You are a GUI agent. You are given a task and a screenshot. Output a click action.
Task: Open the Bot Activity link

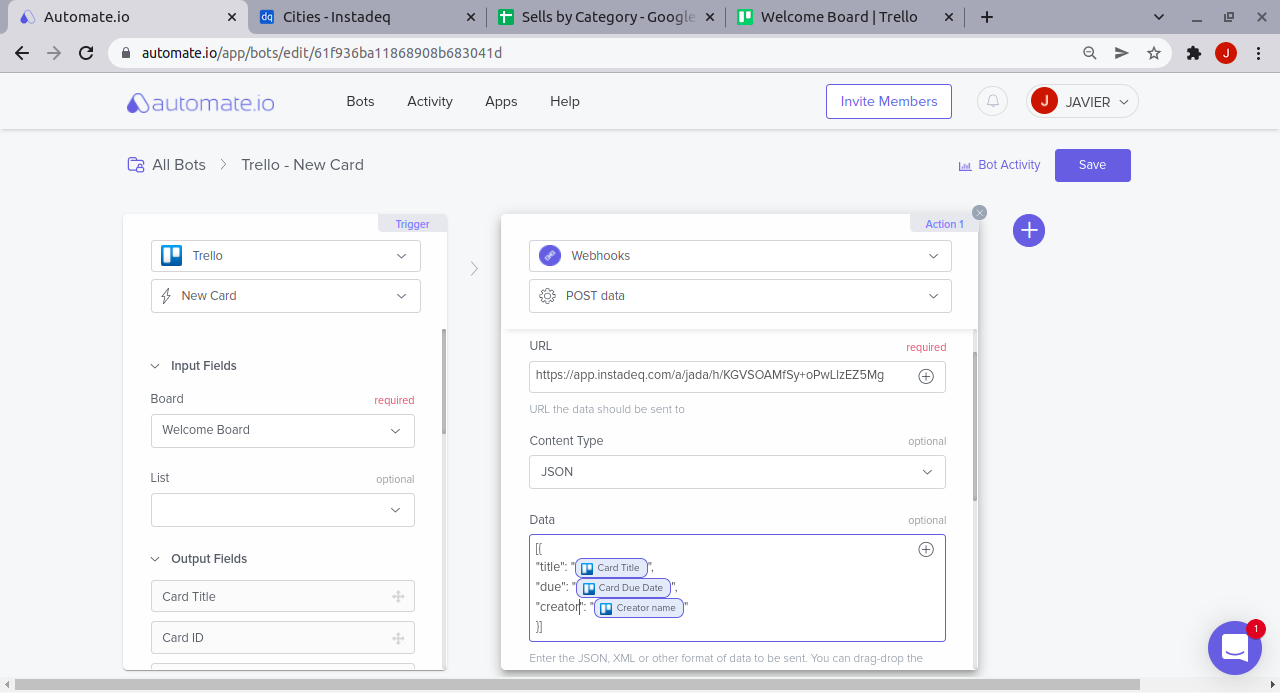[999, 165]
